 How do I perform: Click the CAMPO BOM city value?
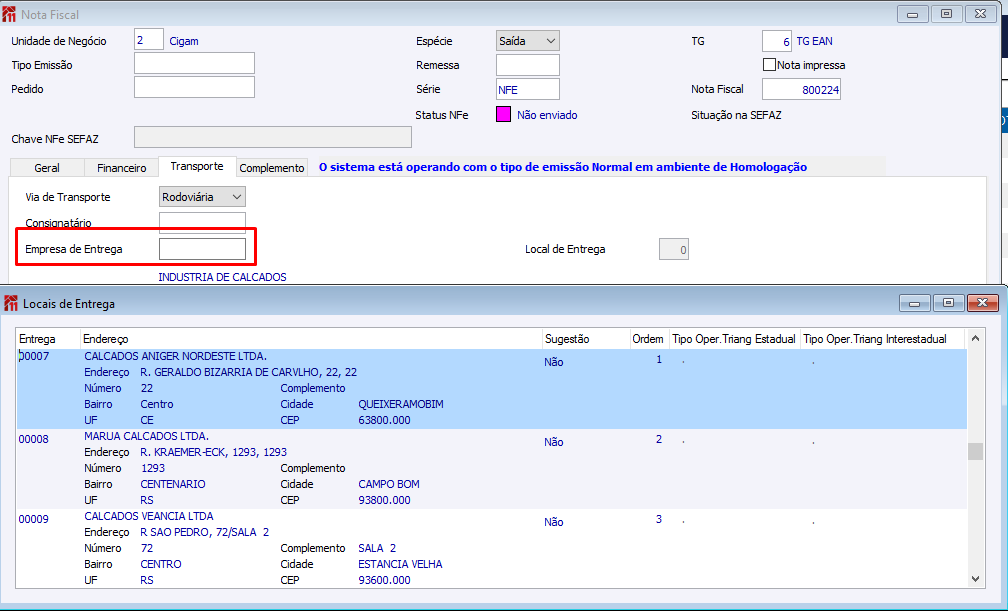[388, 484]
